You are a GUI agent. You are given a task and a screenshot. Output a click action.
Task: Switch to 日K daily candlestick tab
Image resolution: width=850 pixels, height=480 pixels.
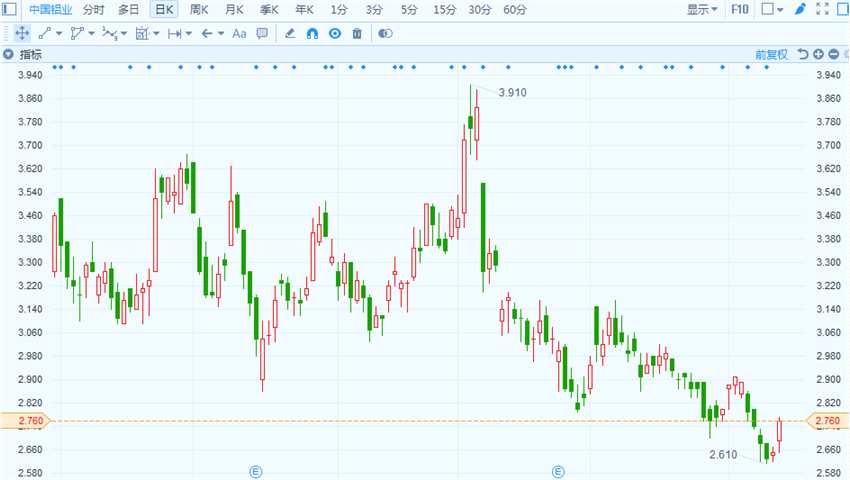[164, 9]
